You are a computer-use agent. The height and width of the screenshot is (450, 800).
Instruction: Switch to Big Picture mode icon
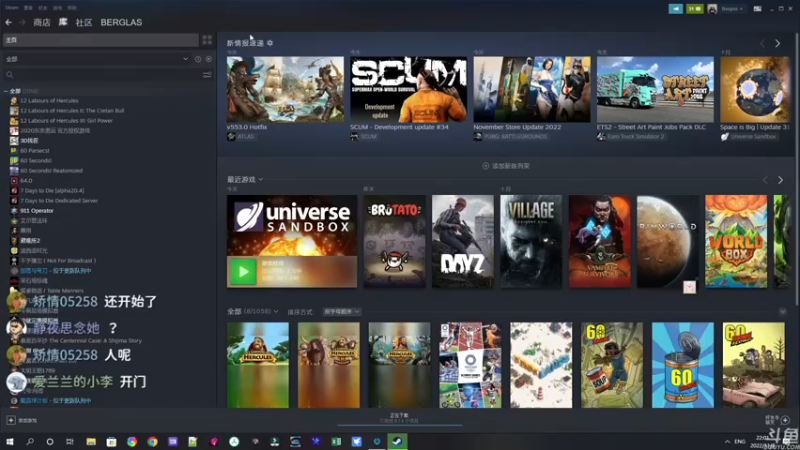point(758,9)
